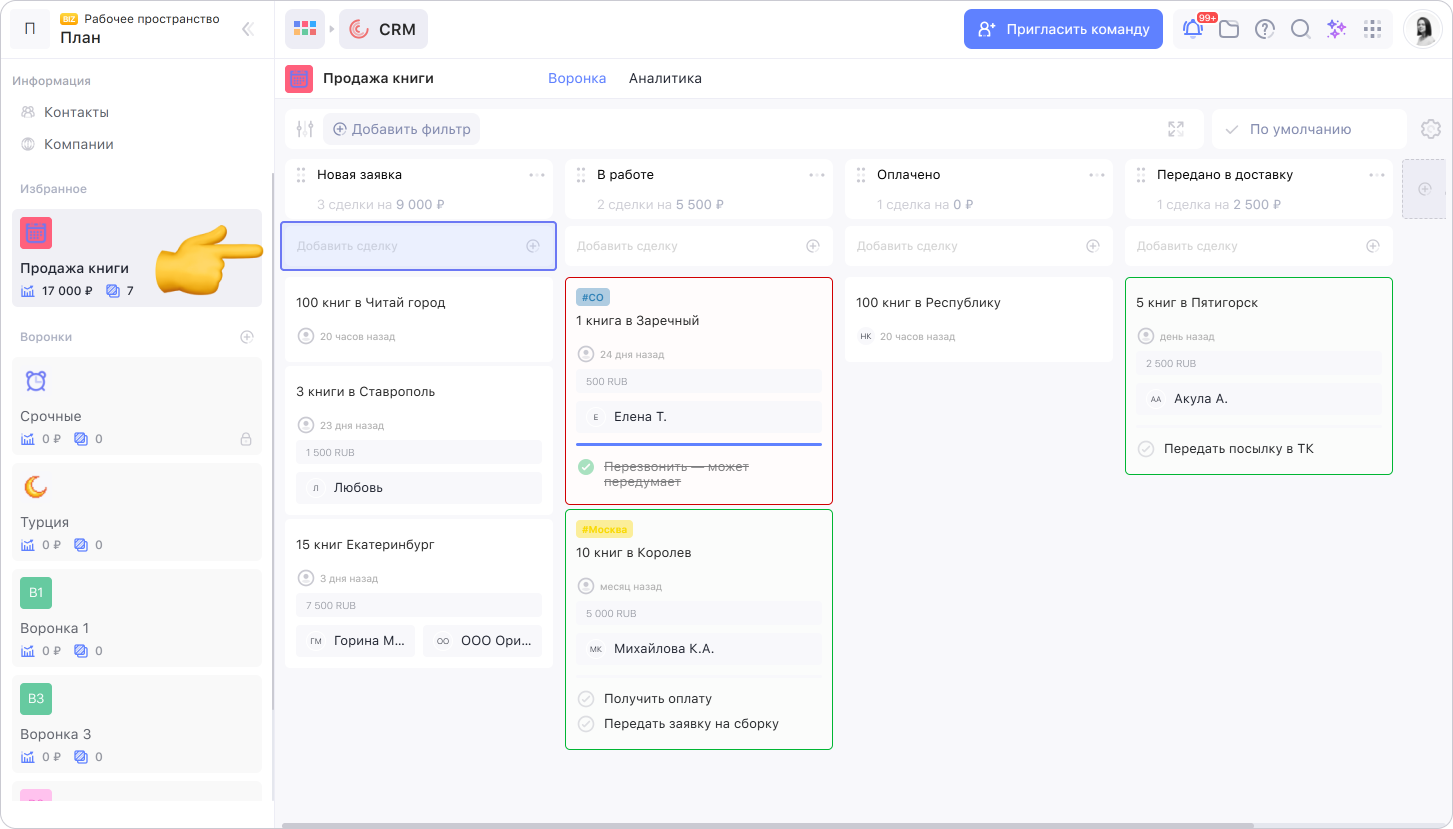1453x829 pixels.
Task: Open the notifications bell icon
Action: [1193, 29]
